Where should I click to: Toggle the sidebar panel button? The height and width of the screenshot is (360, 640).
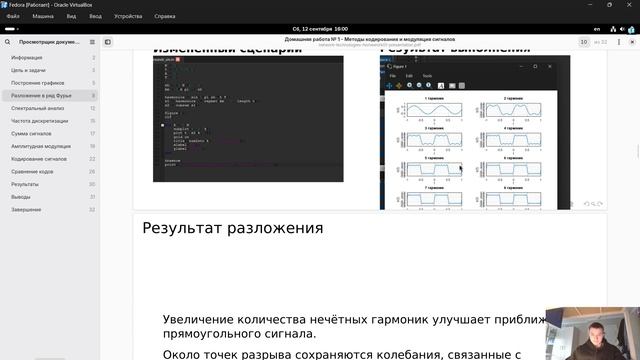pyautogui.click(x=108, y=42)
